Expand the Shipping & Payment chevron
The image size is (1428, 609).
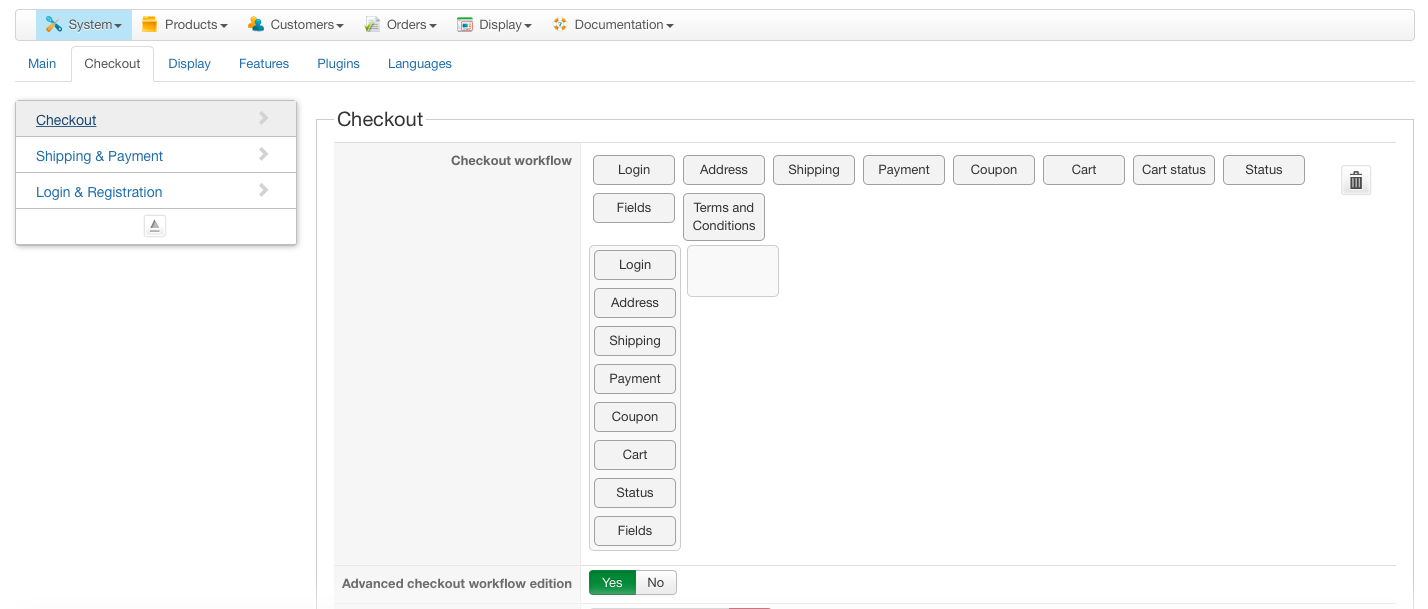point(264,154)
